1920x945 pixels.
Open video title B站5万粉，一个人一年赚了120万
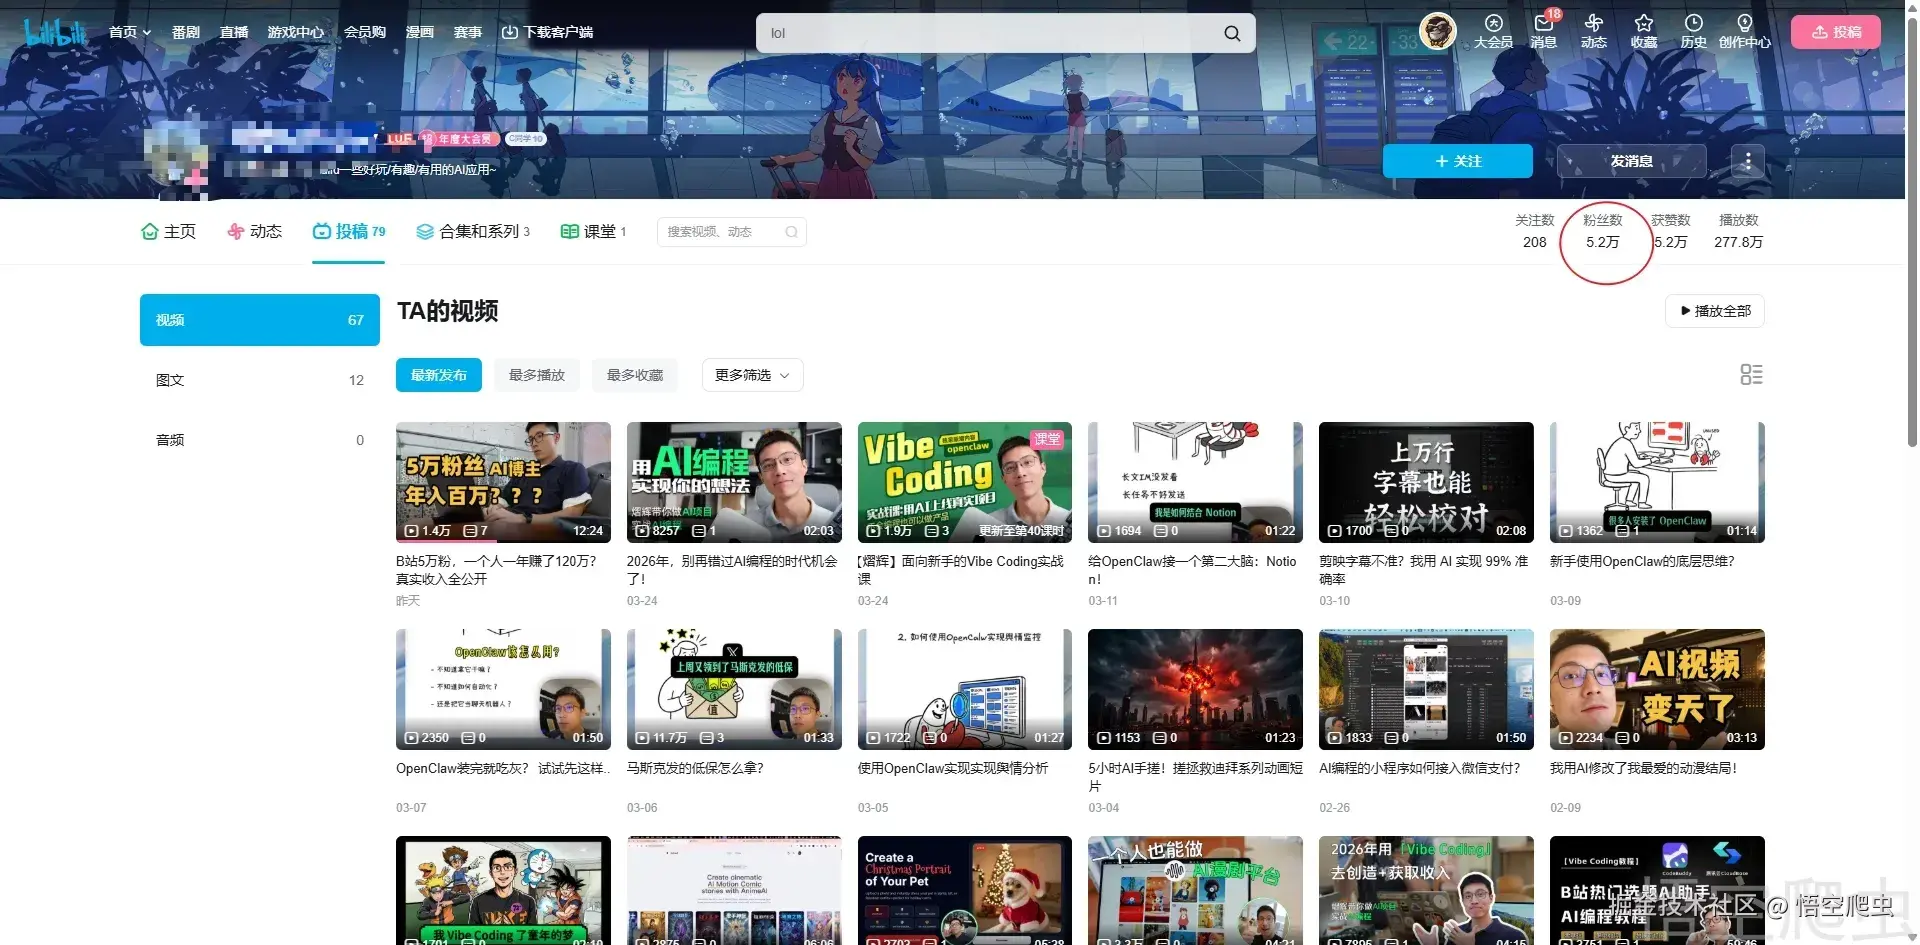[497, 570]
